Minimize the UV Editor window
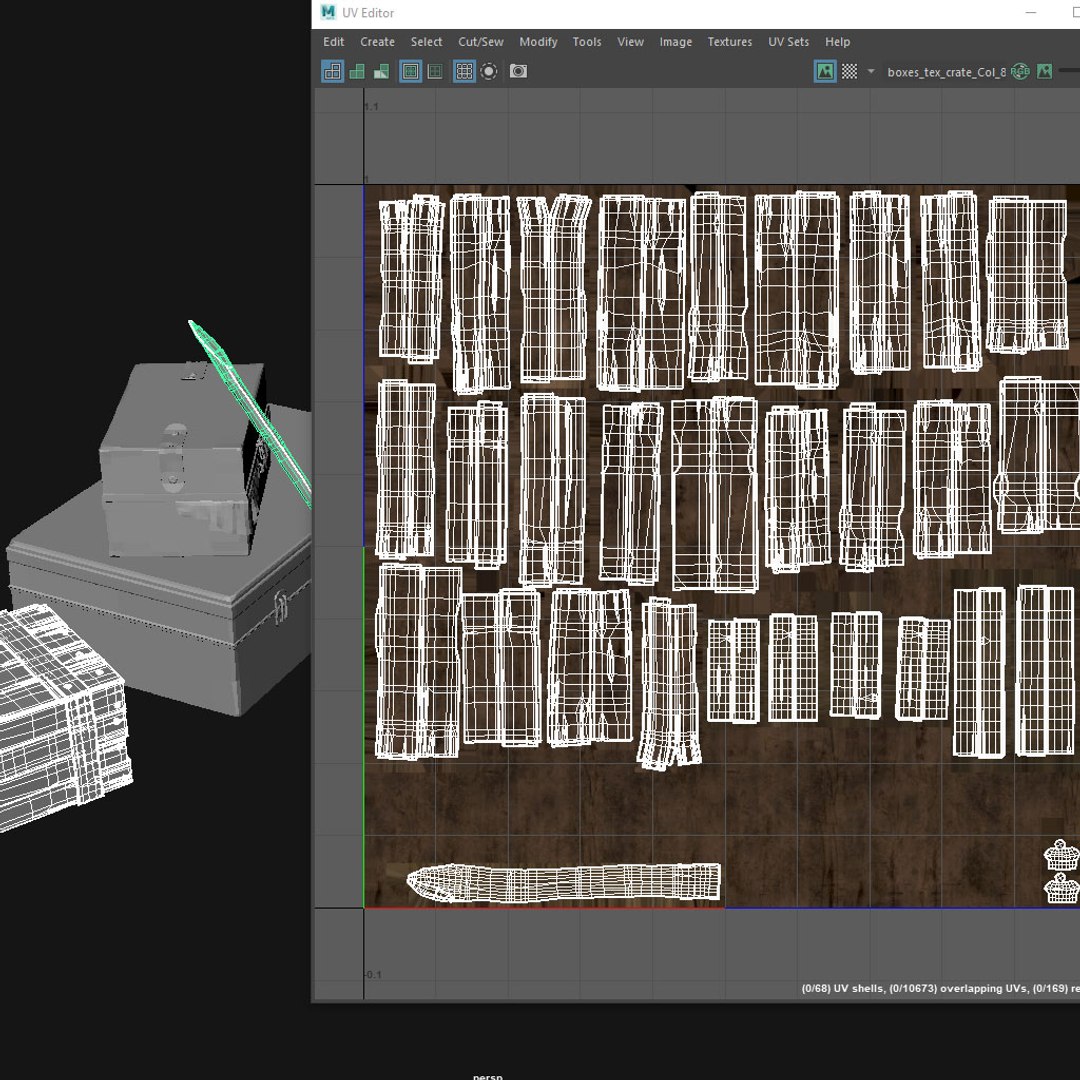Image resolution: width=1080 pixels, height=1080 pixels. pyautogui.click(x=1030, y=12)
